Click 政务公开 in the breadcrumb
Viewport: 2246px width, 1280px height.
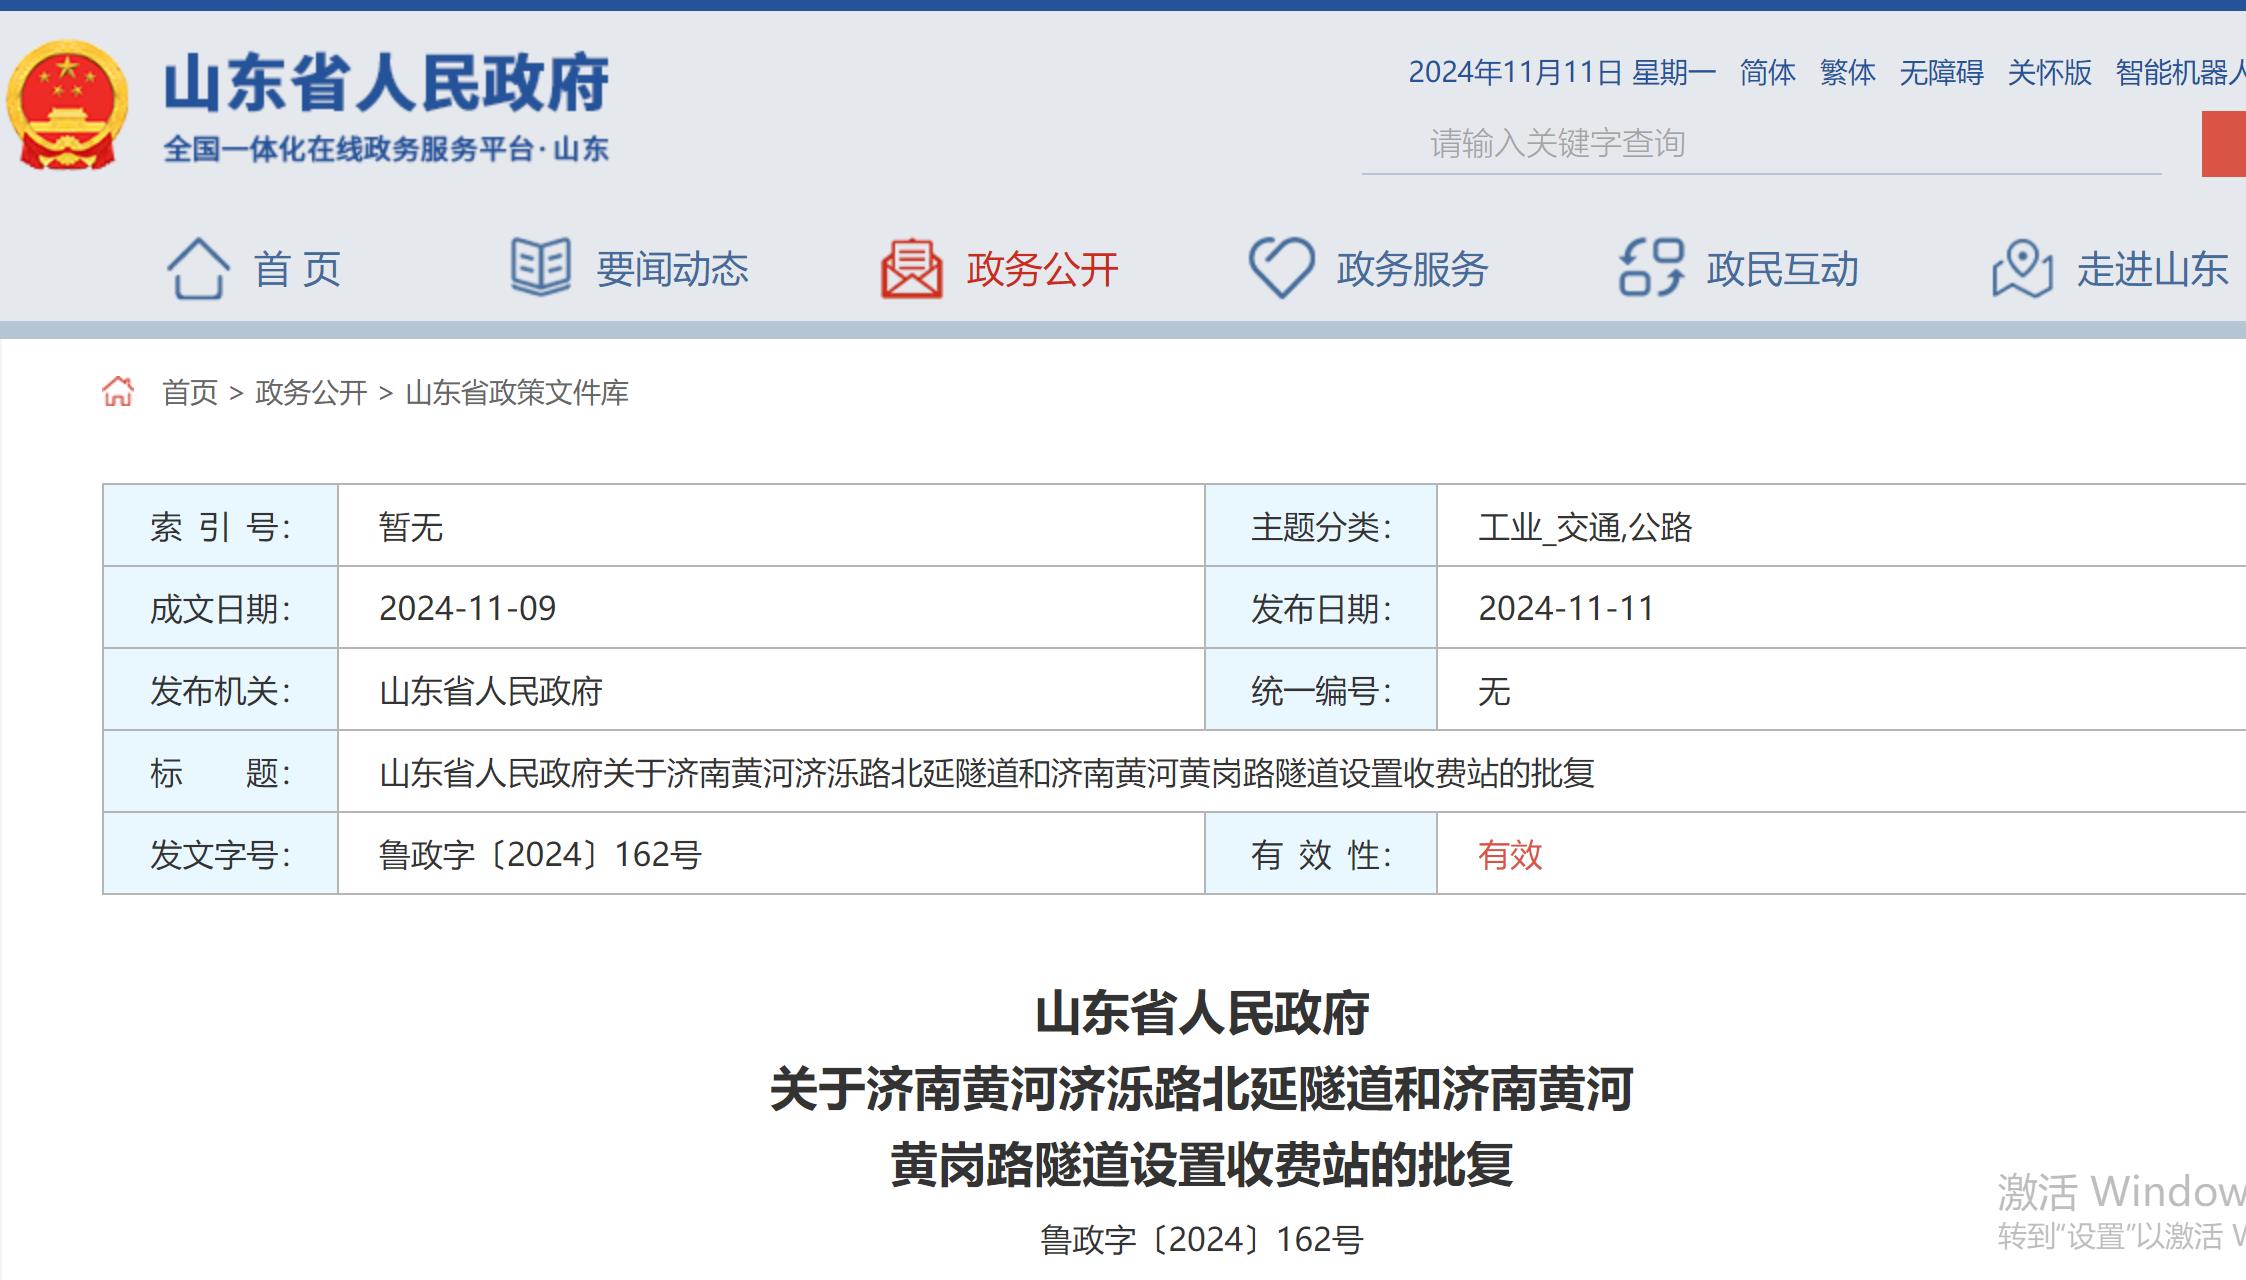(x=311, y=392)
